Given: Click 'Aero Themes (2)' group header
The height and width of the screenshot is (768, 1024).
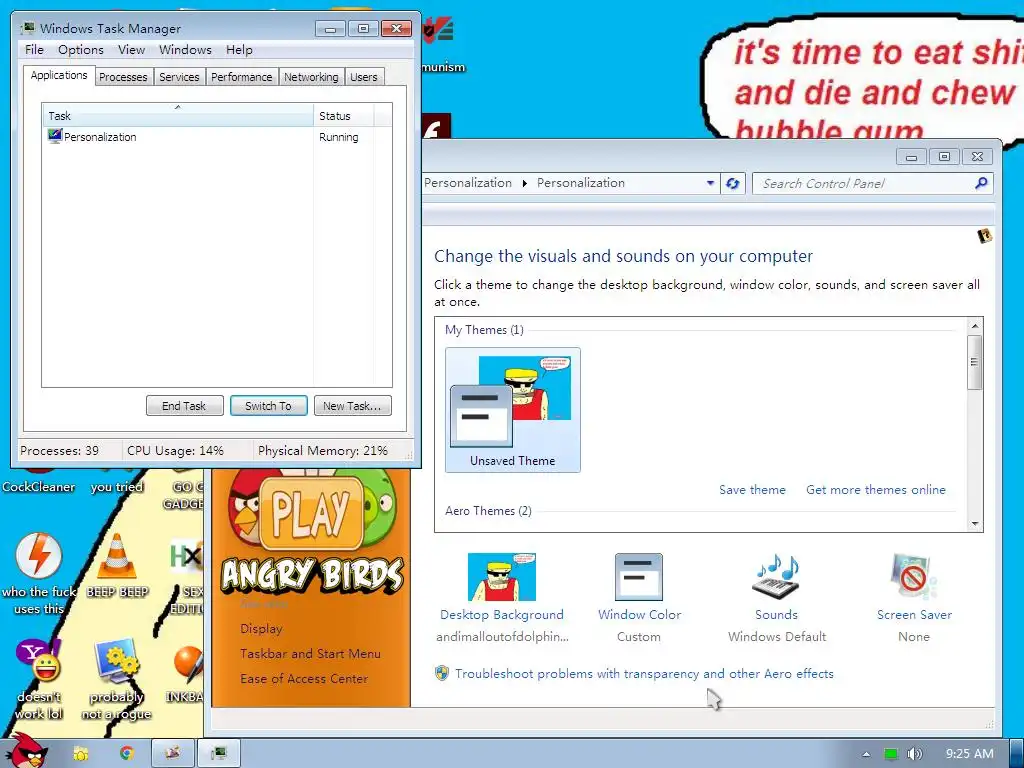Looking at the screenshot, I should (488, 511).
